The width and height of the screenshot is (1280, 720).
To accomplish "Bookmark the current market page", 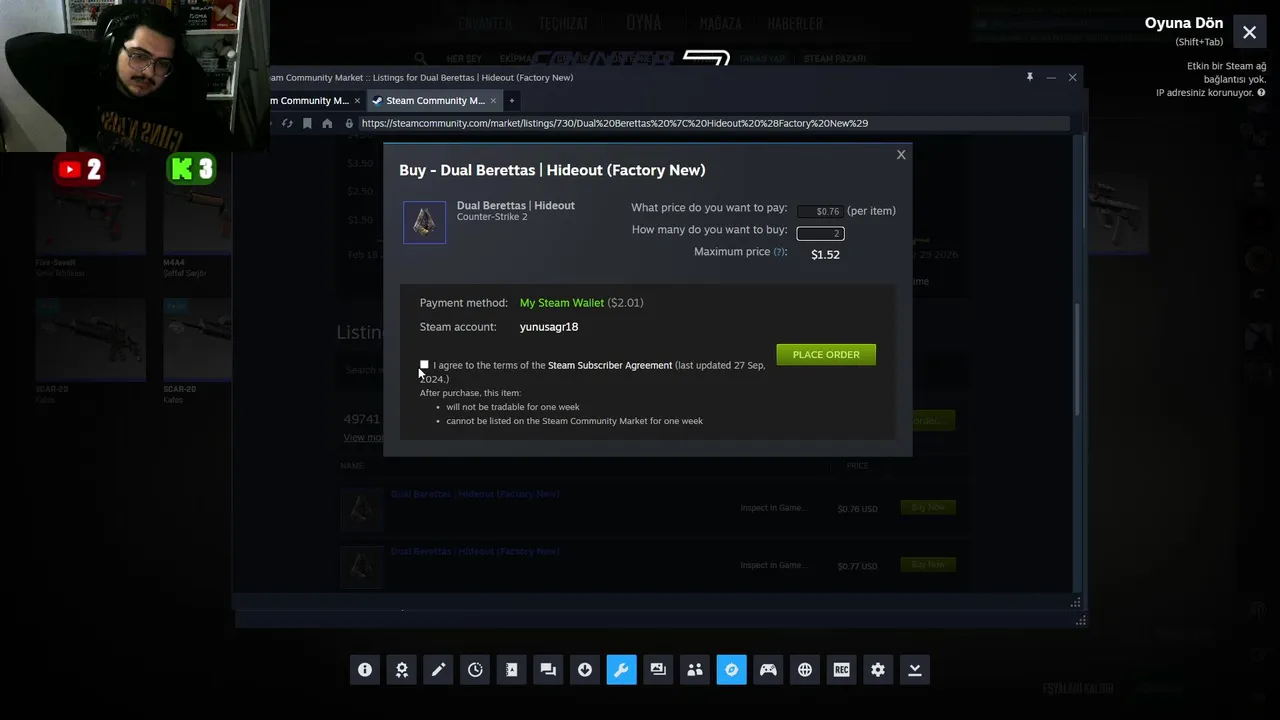I will 307,123.
